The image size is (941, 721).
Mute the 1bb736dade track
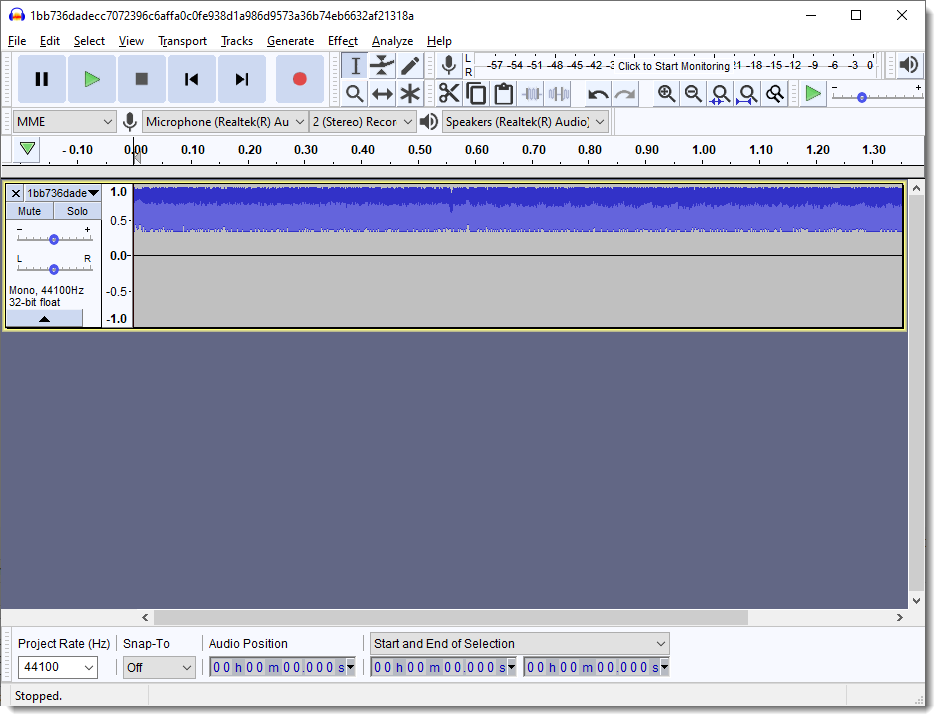29,211
